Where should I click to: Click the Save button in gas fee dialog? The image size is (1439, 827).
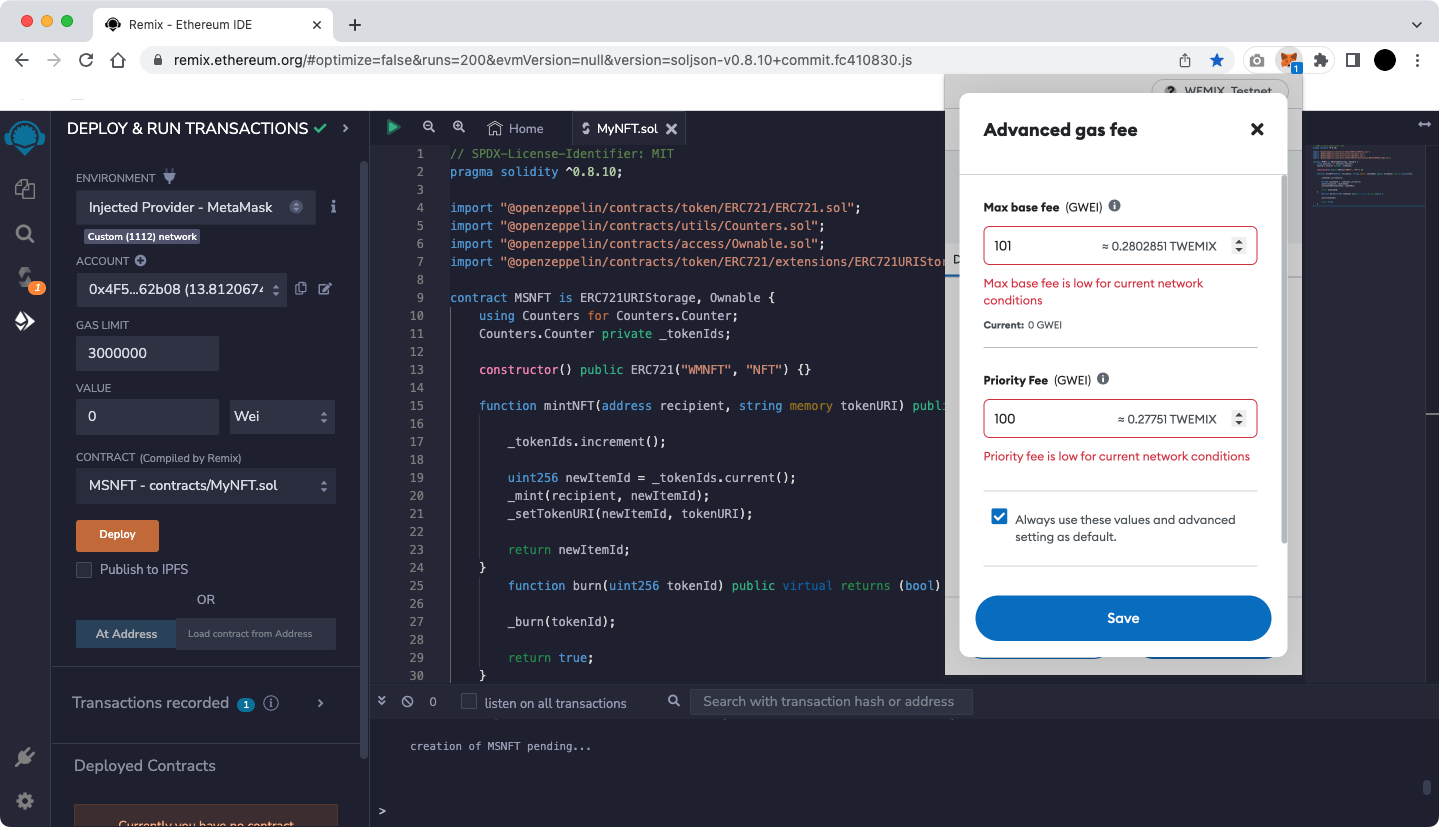pyautogui.click(x=1123, y=618)
